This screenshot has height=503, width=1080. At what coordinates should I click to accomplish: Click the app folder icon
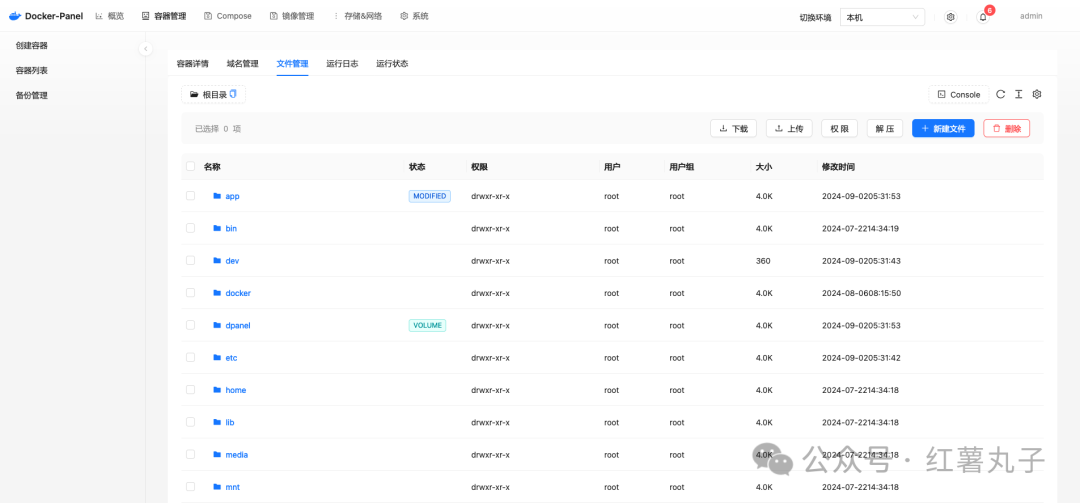tap(217, 196)
